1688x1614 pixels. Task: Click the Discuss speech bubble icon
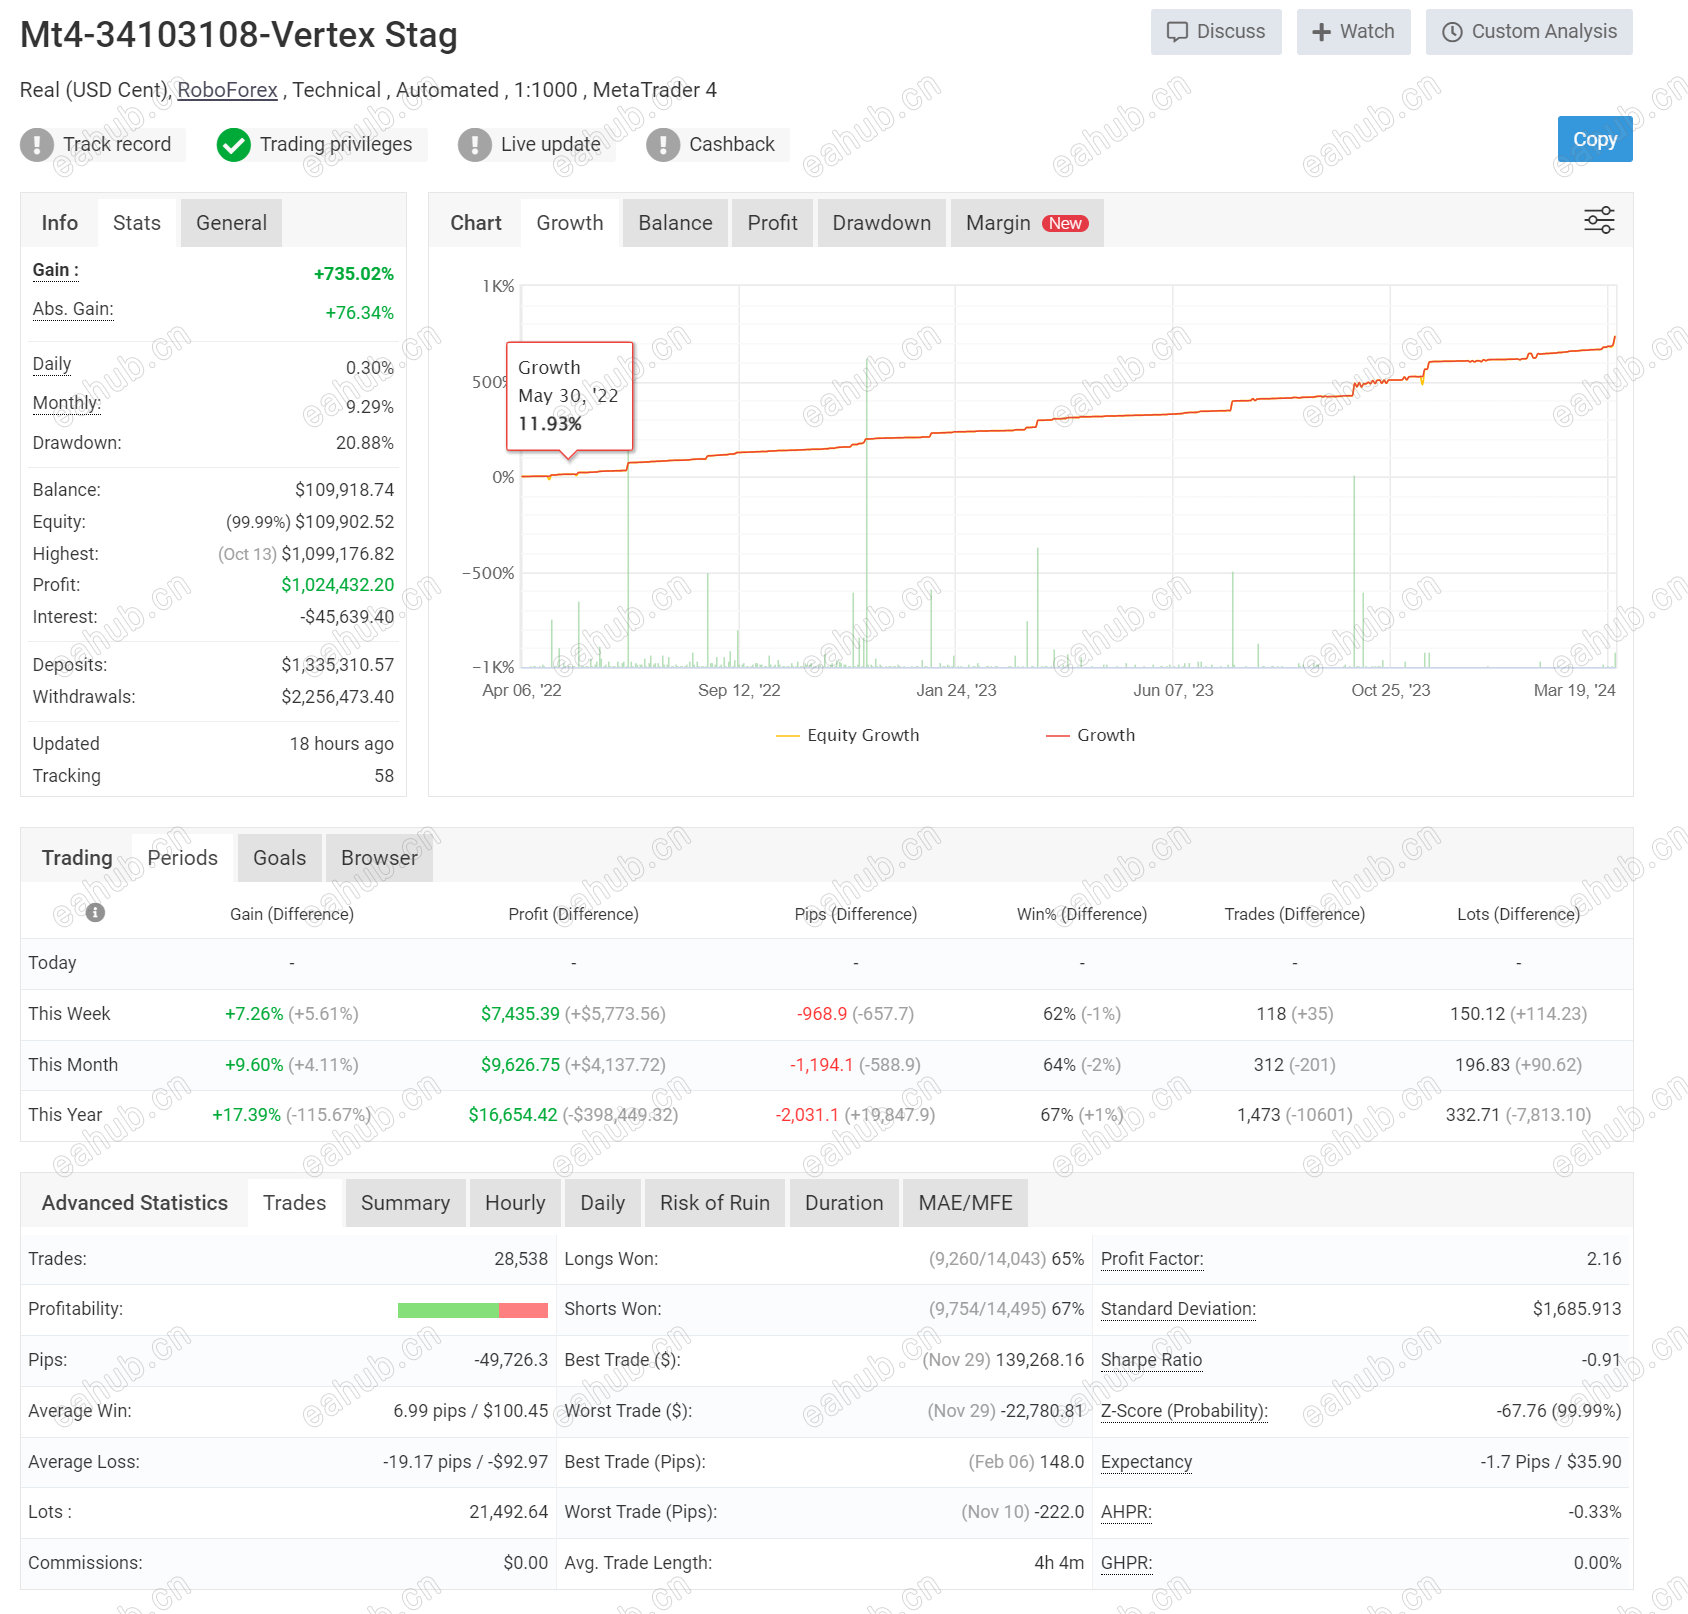click(1177, 32)
